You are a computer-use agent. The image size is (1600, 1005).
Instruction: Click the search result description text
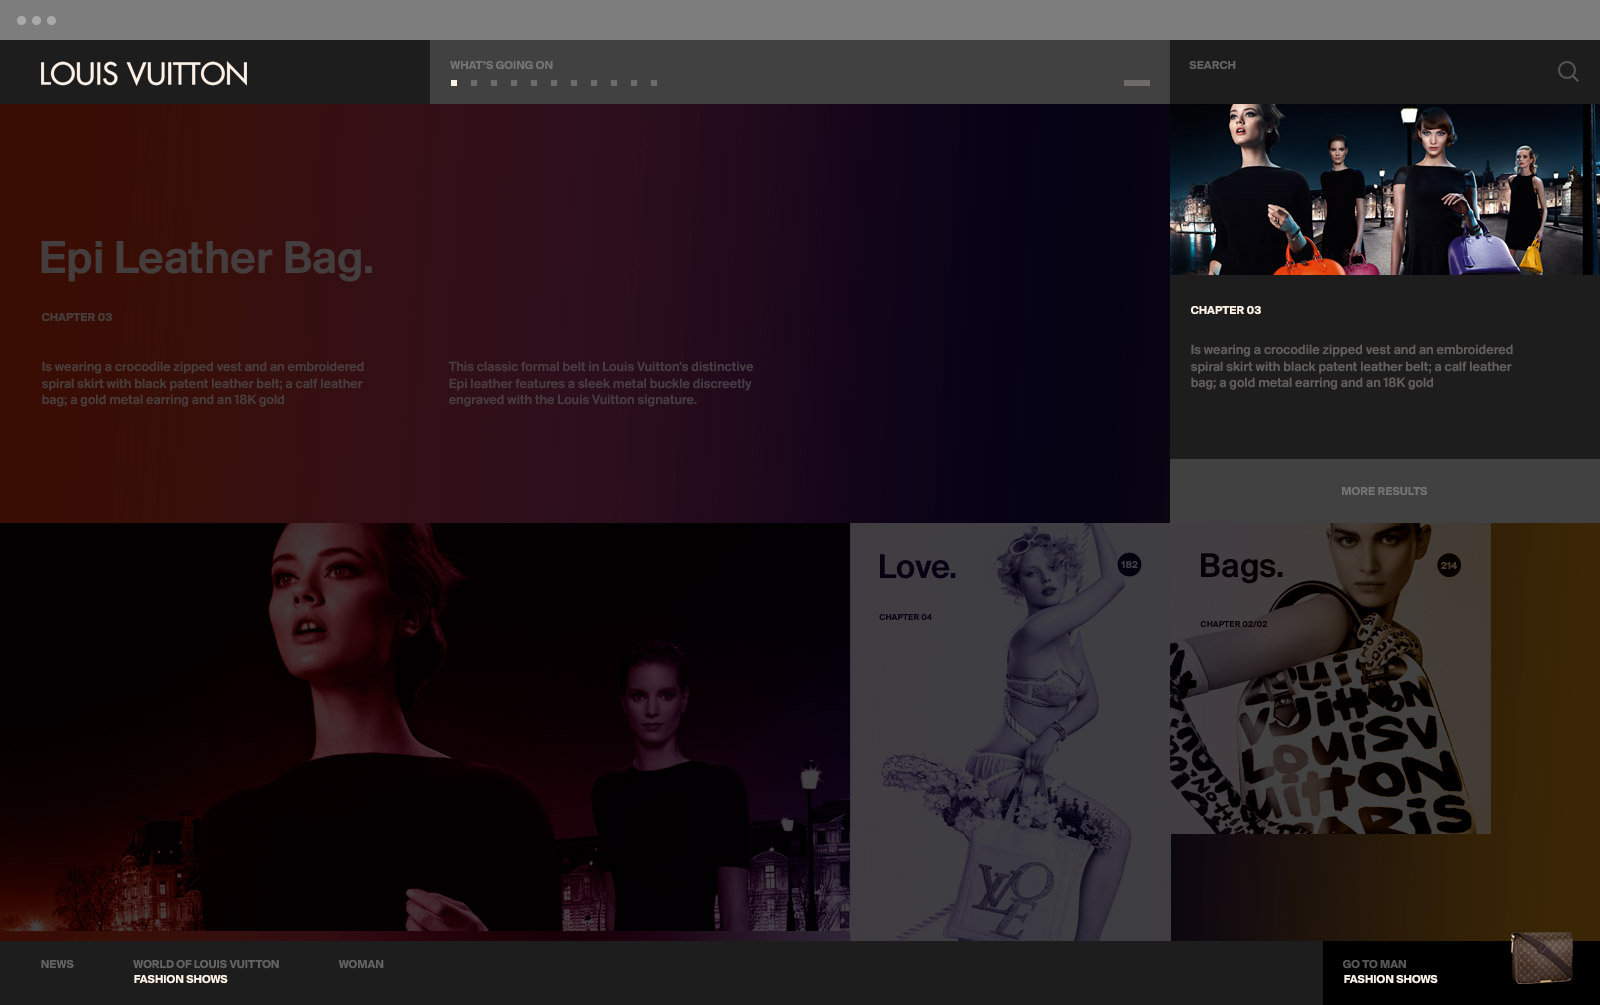tap(1351, 366)
